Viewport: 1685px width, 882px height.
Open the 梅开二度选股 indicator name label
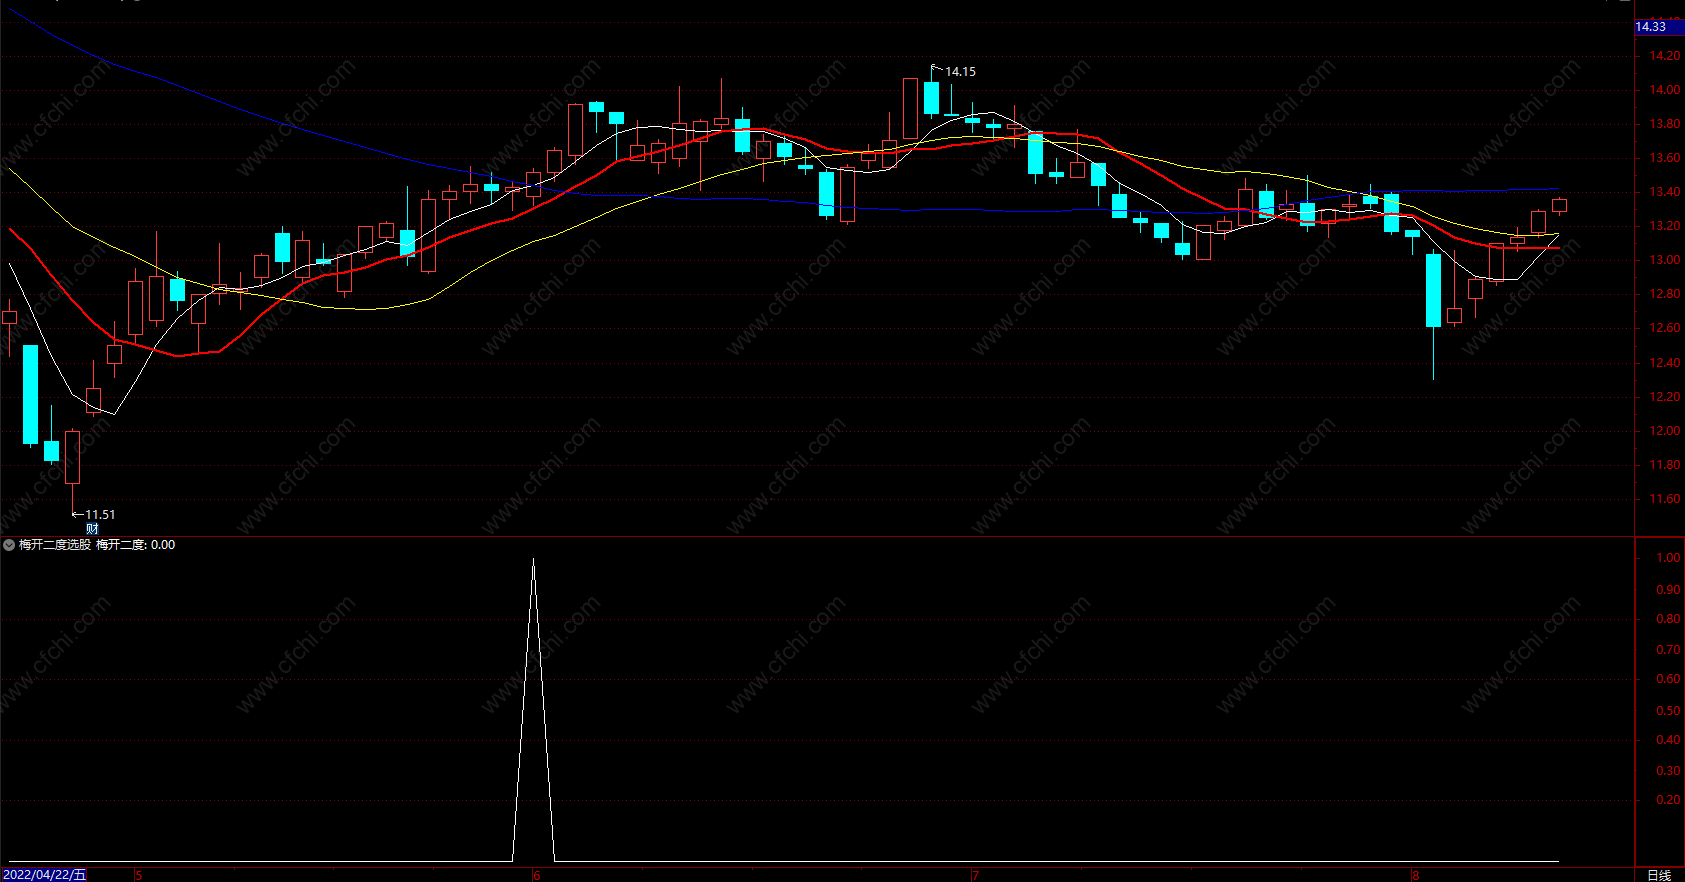pos(55,545)
